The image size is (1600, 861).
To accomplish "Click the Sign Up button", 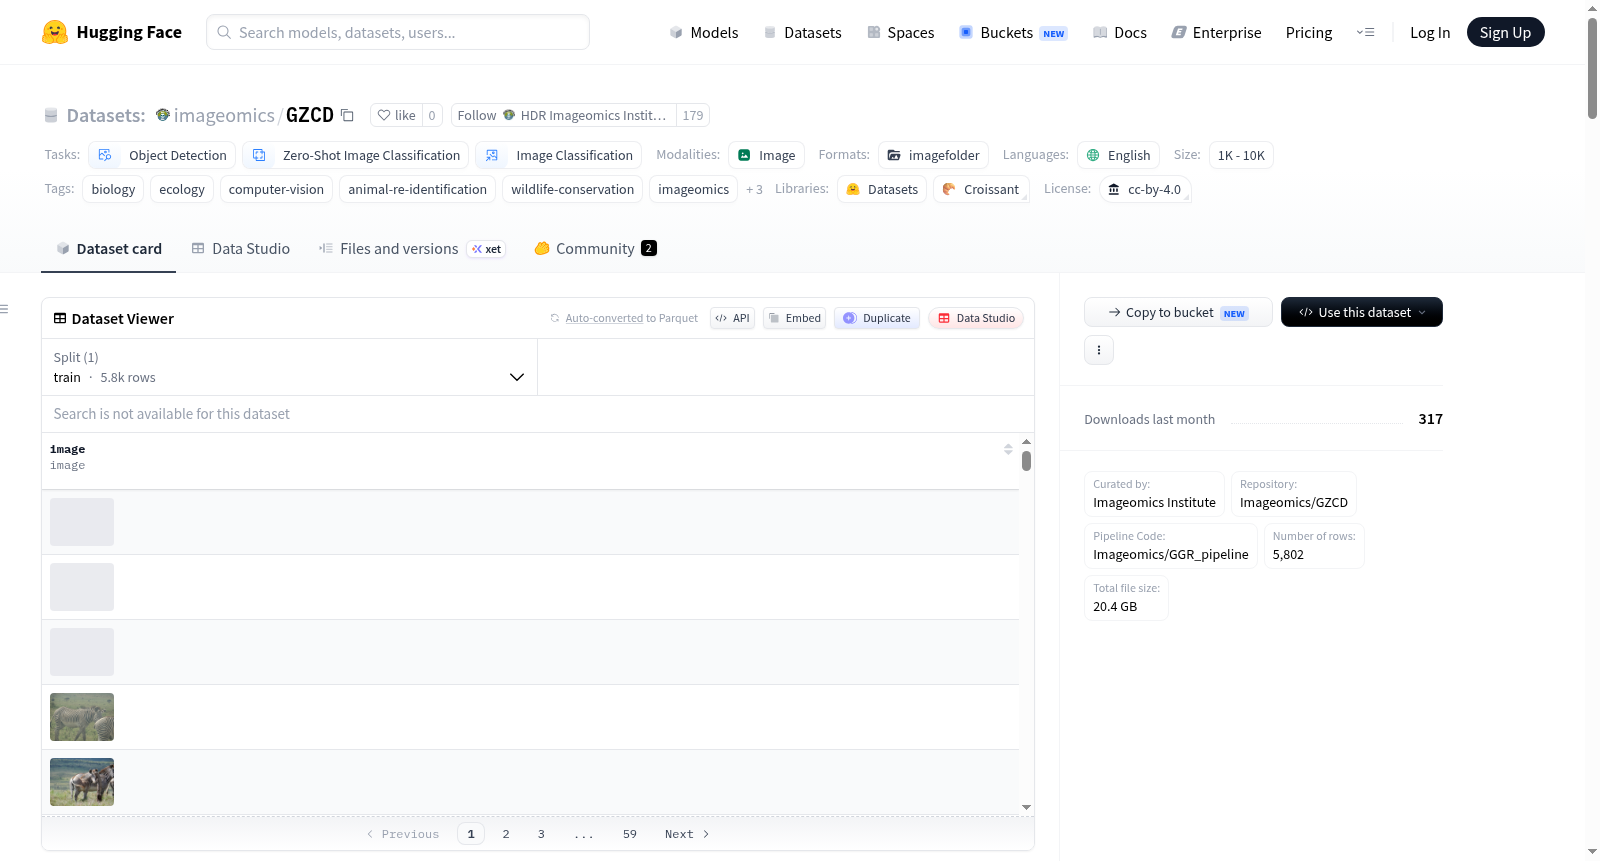I will click(x=1505, y=32).
